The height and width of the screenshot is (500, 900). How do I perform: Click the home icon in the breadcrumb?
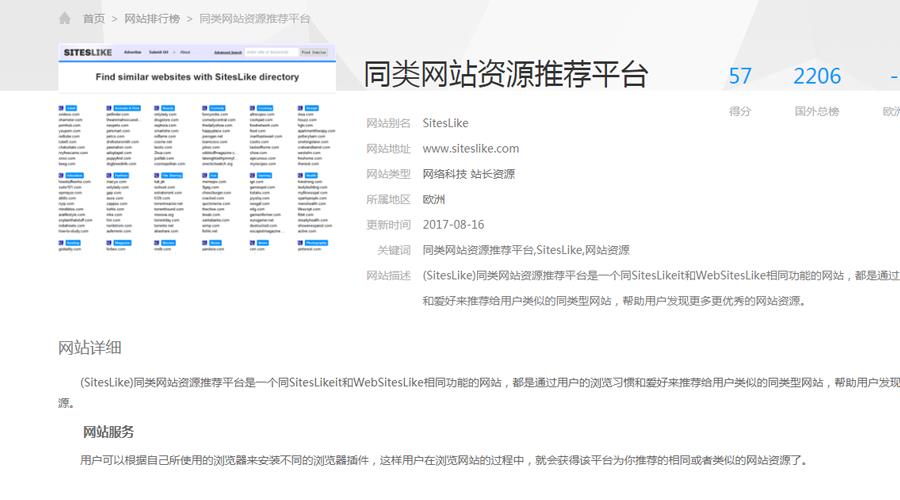tap(65, 19)
